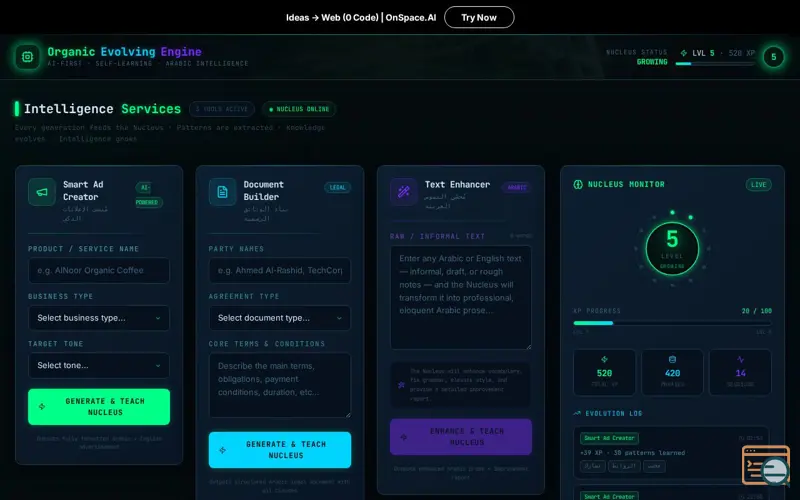Open the Select tone dropdown
Viewport: 800px width, 500px height.
pyautogui.click(x=99, y=365)
